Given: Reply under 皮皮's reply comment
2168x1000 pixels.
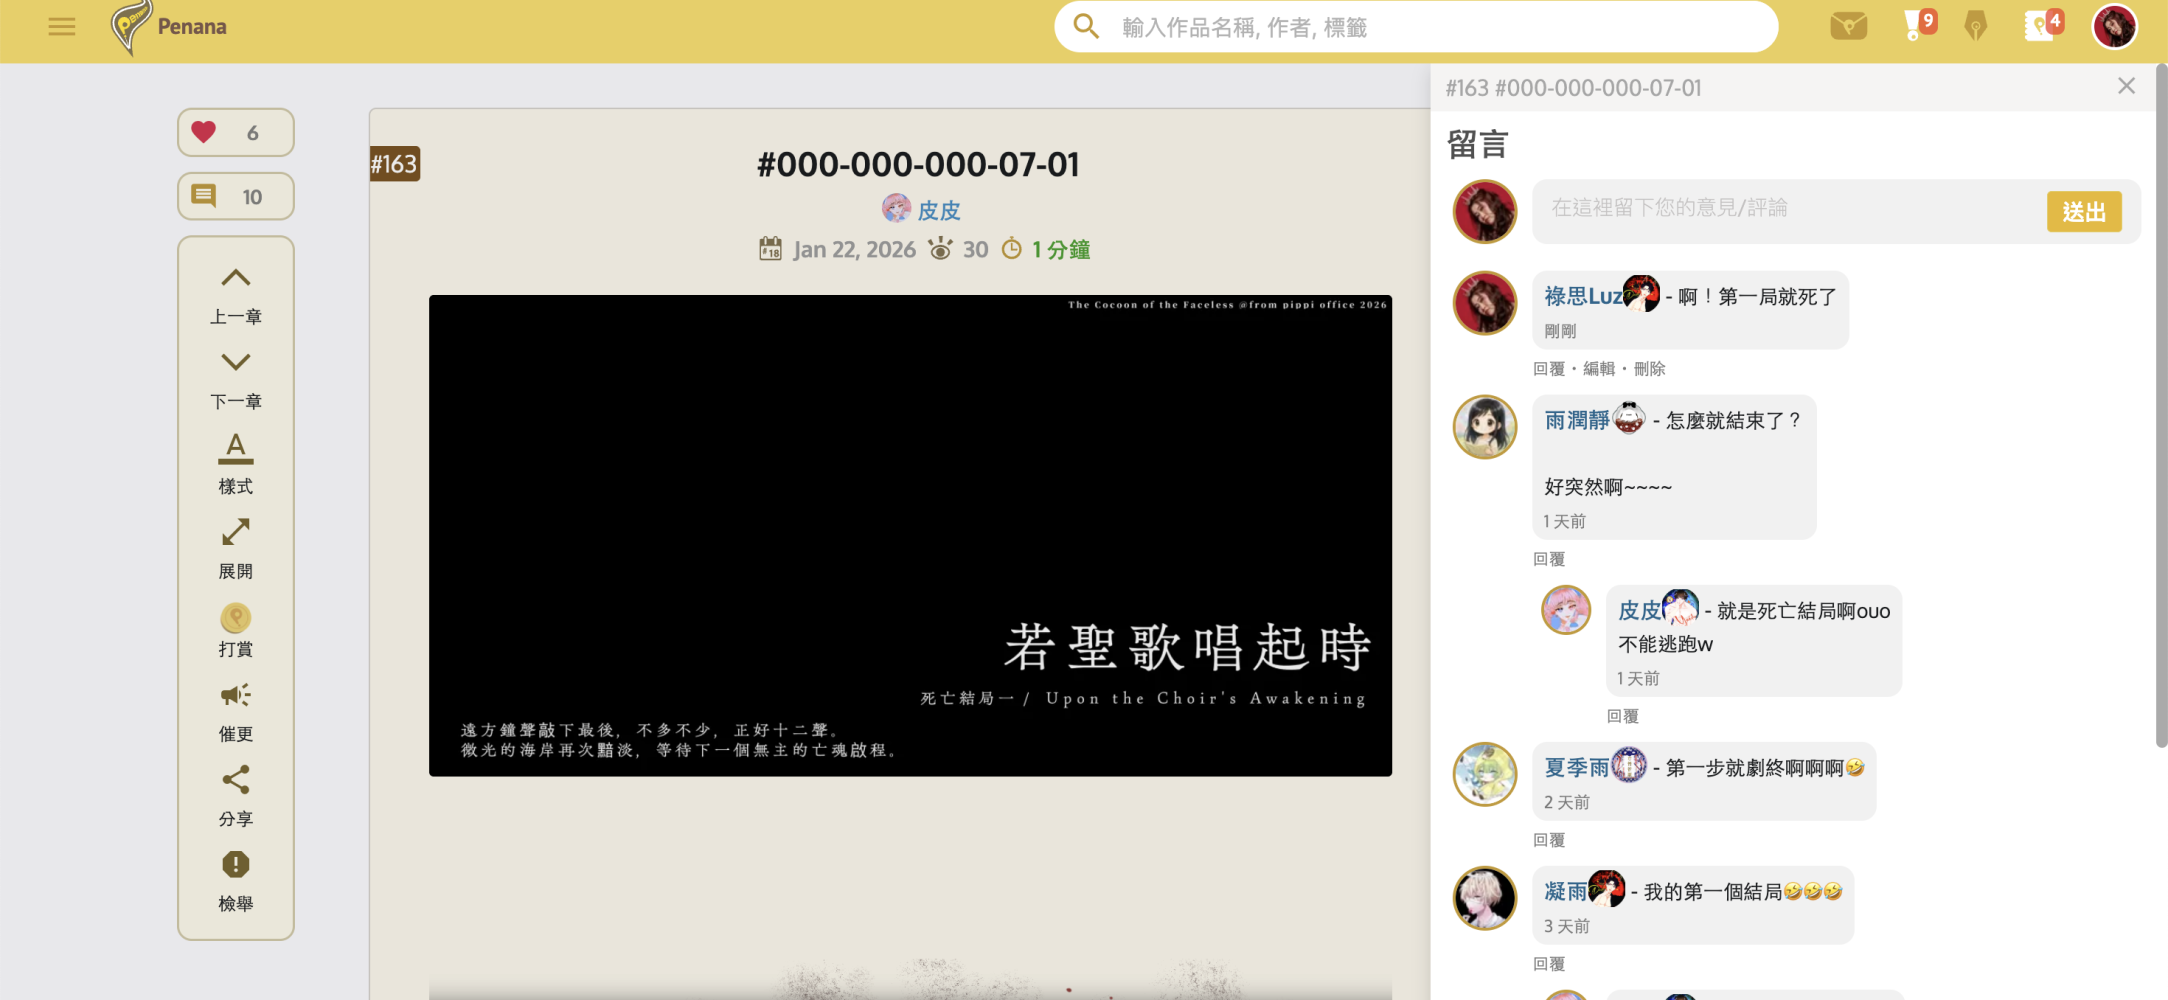Looking at the screenshot, I should 1623,716.
